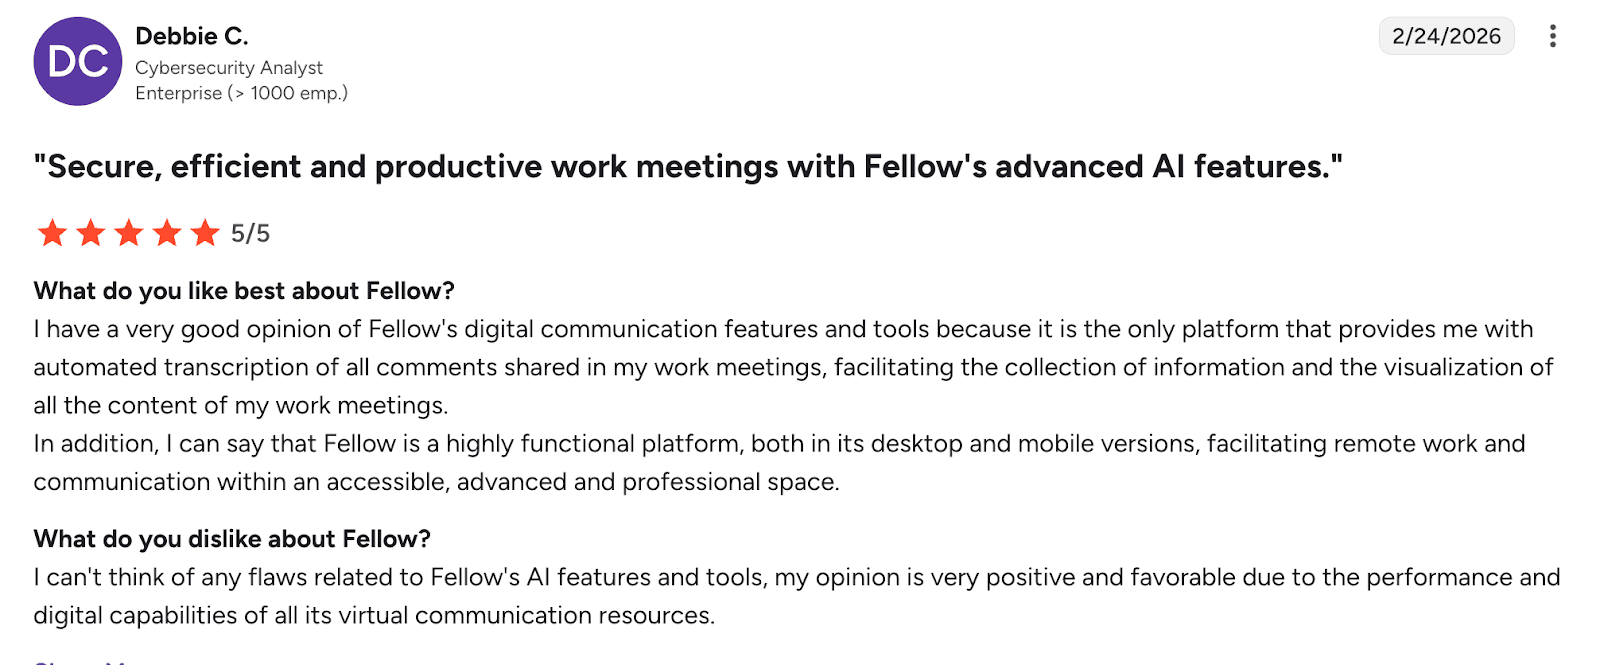Image resolution: width=1600 pixels, height=665 pixels.
Task: Click "What do you like best about Fellow?" heading
Action: [x=244, y=291]
